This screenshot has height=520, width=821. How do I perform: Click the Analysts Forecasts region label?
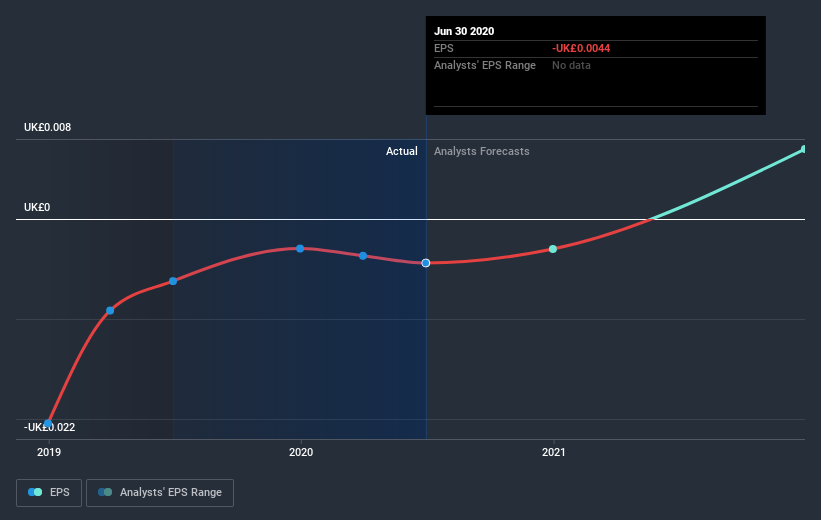pos(482,151)
